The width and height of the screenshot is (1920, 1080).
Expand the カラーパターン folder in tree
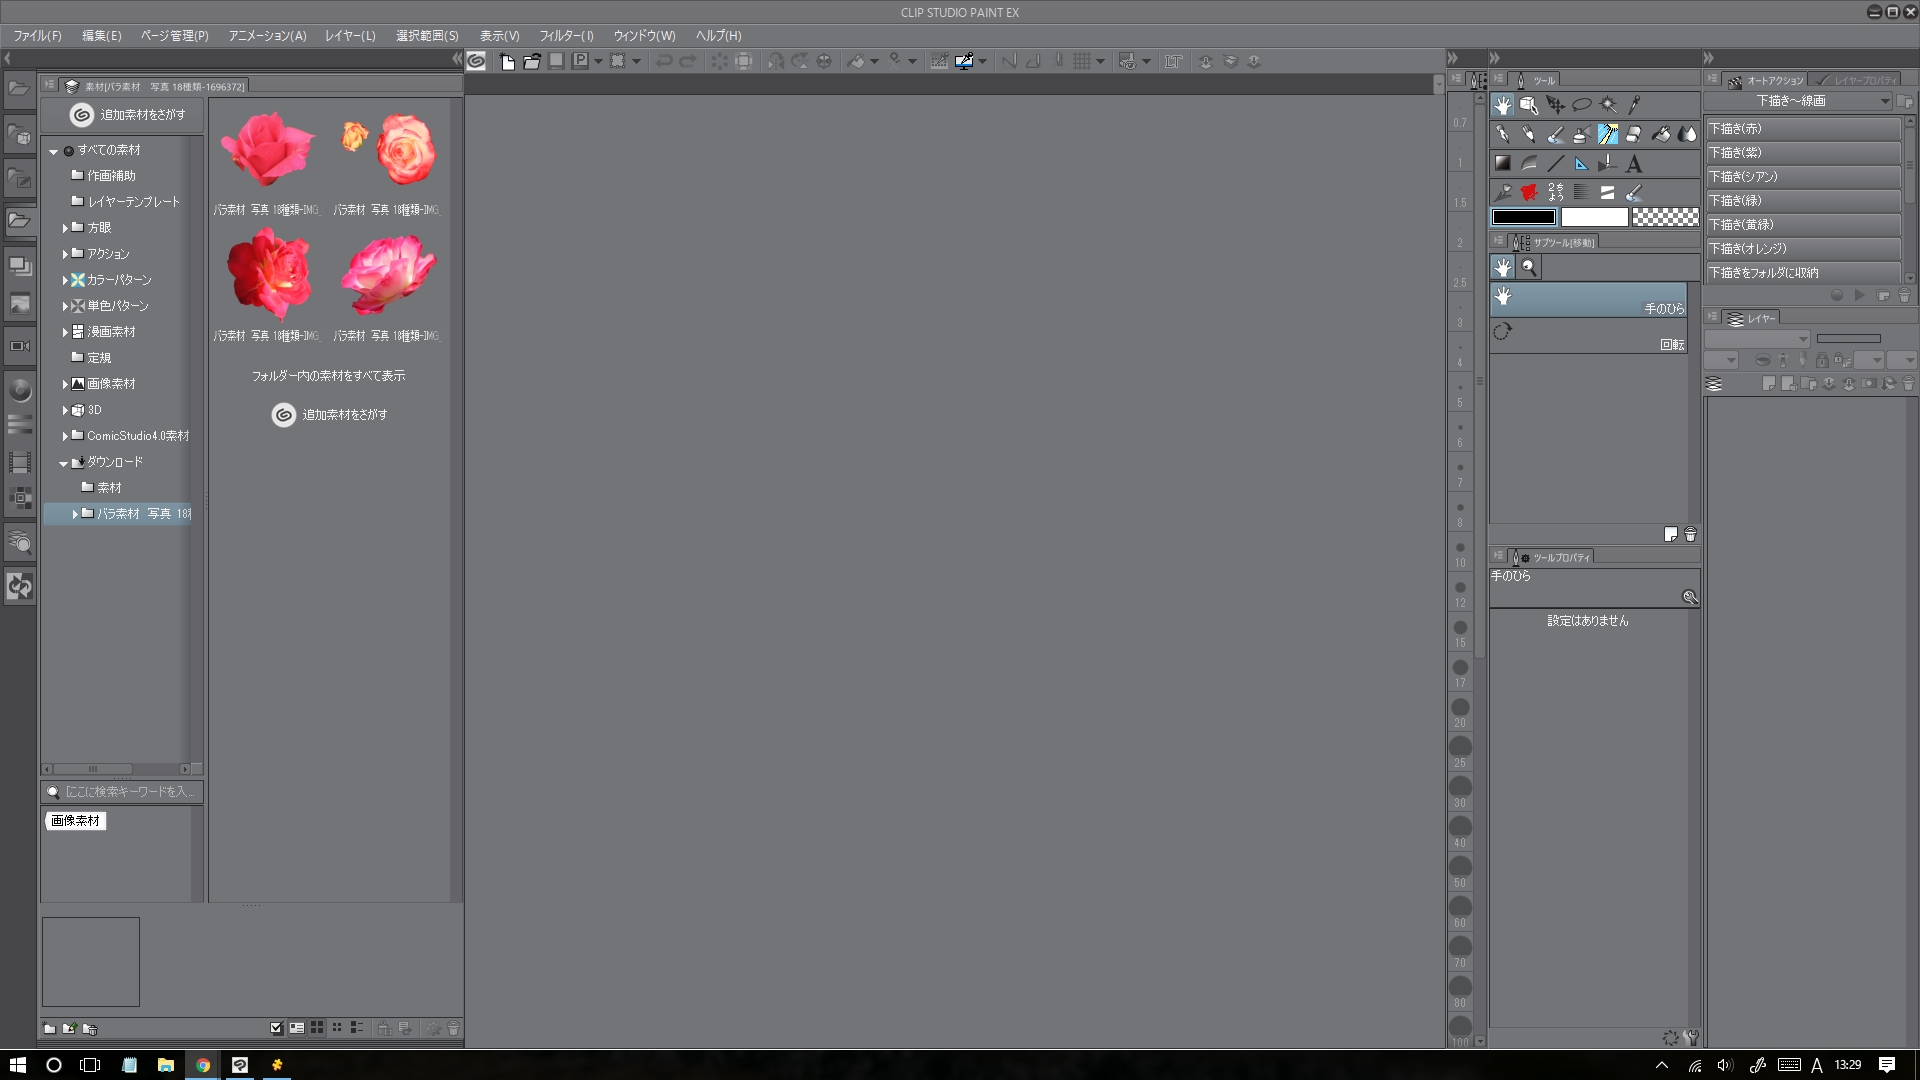click(x=65, y=280)
